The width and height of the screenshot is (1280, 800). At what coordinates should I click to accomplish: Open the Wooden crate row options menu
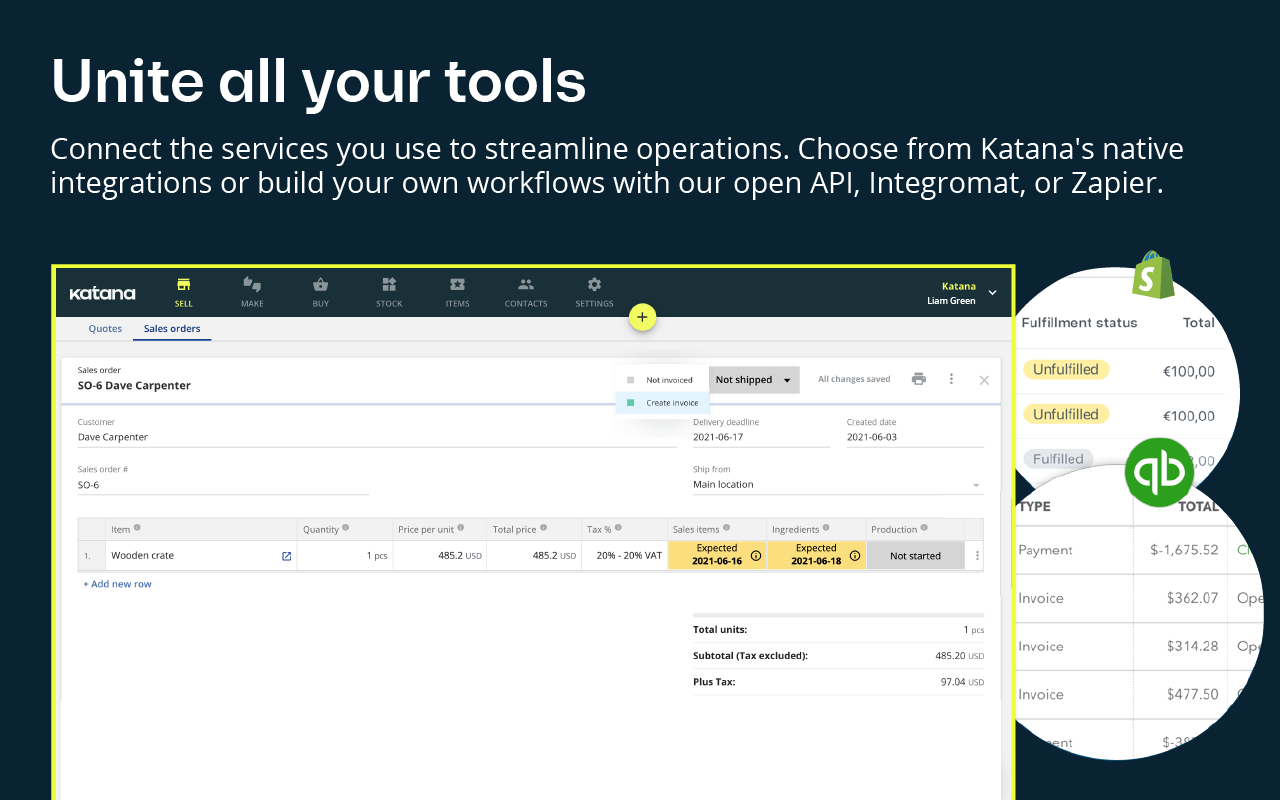(x=977, y=556)
